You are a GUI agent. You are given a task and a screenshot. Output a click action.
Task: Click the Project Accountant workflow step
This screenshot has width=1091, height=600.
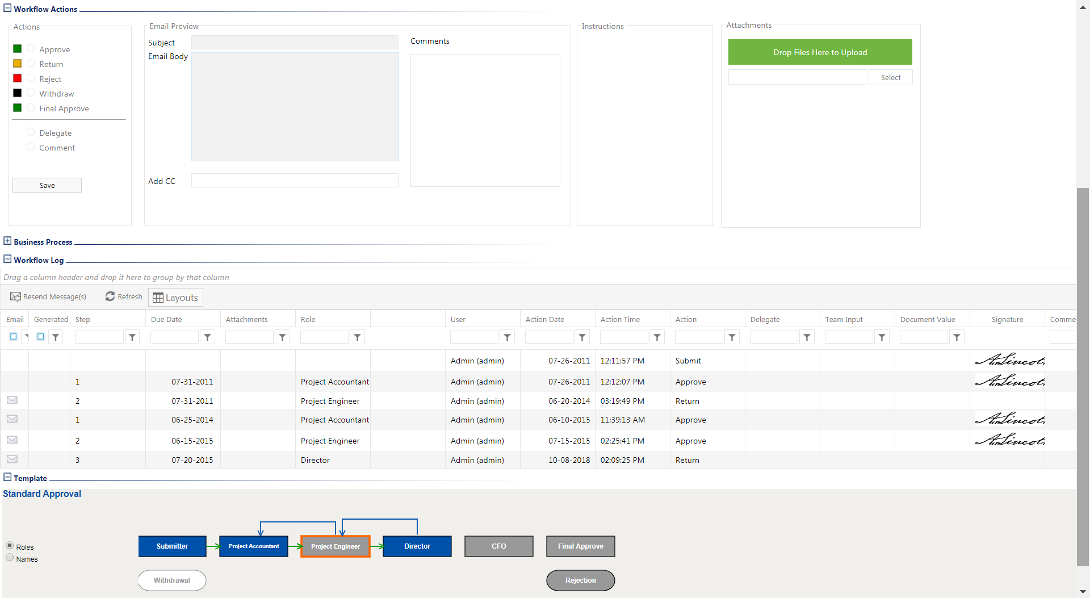[253, 546]
